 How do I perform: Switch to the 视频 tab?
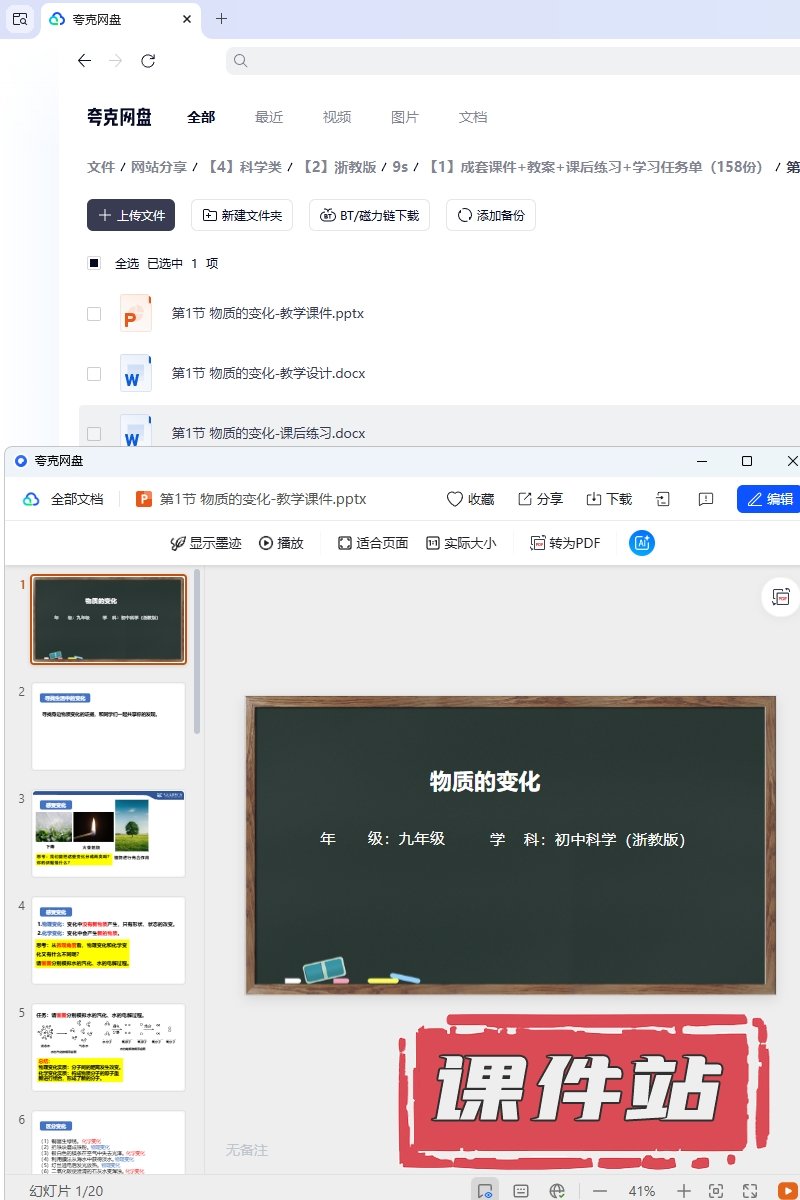click(x=337, y=117)
